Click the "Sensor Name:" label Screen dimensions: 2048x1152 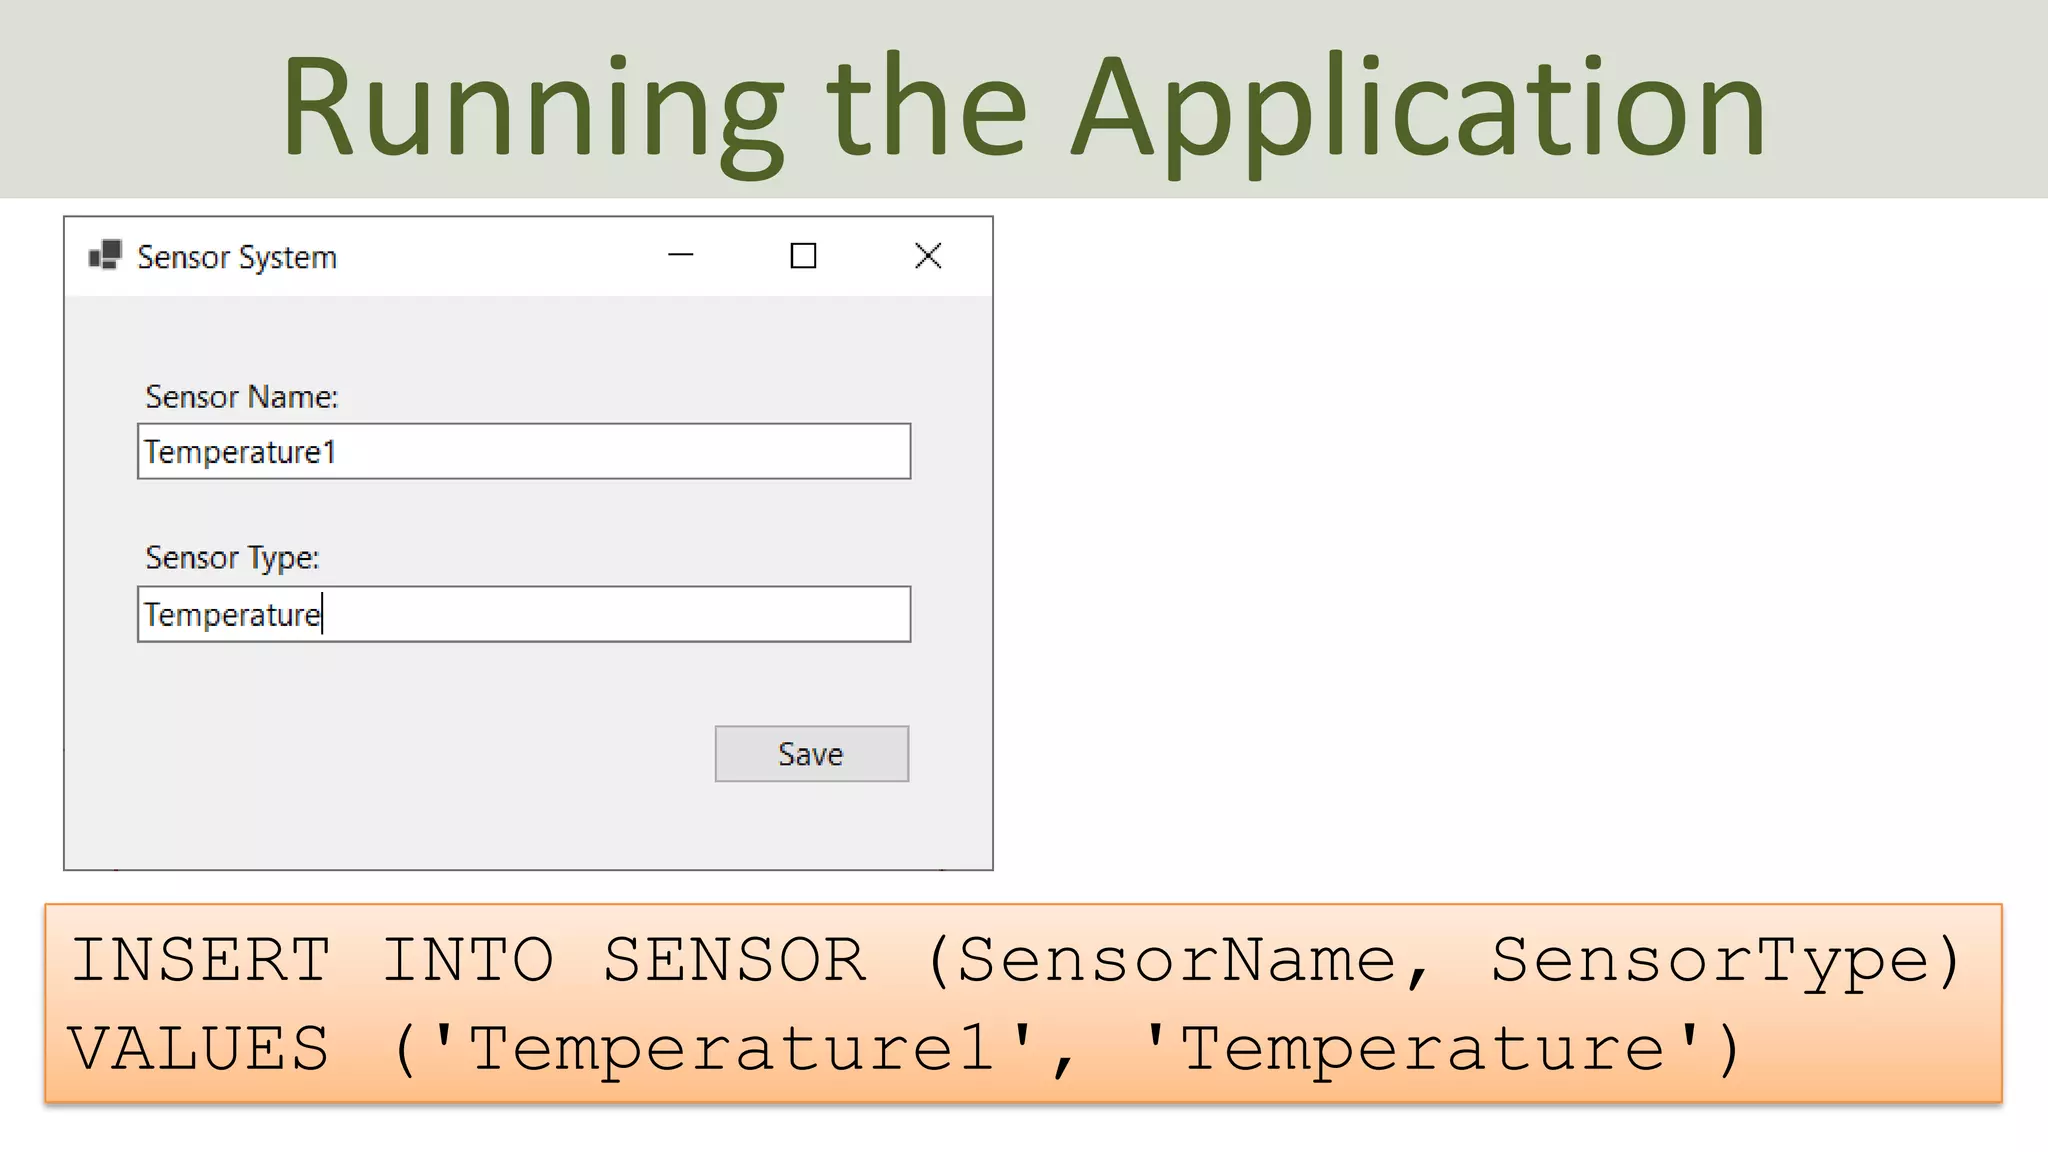242,397
